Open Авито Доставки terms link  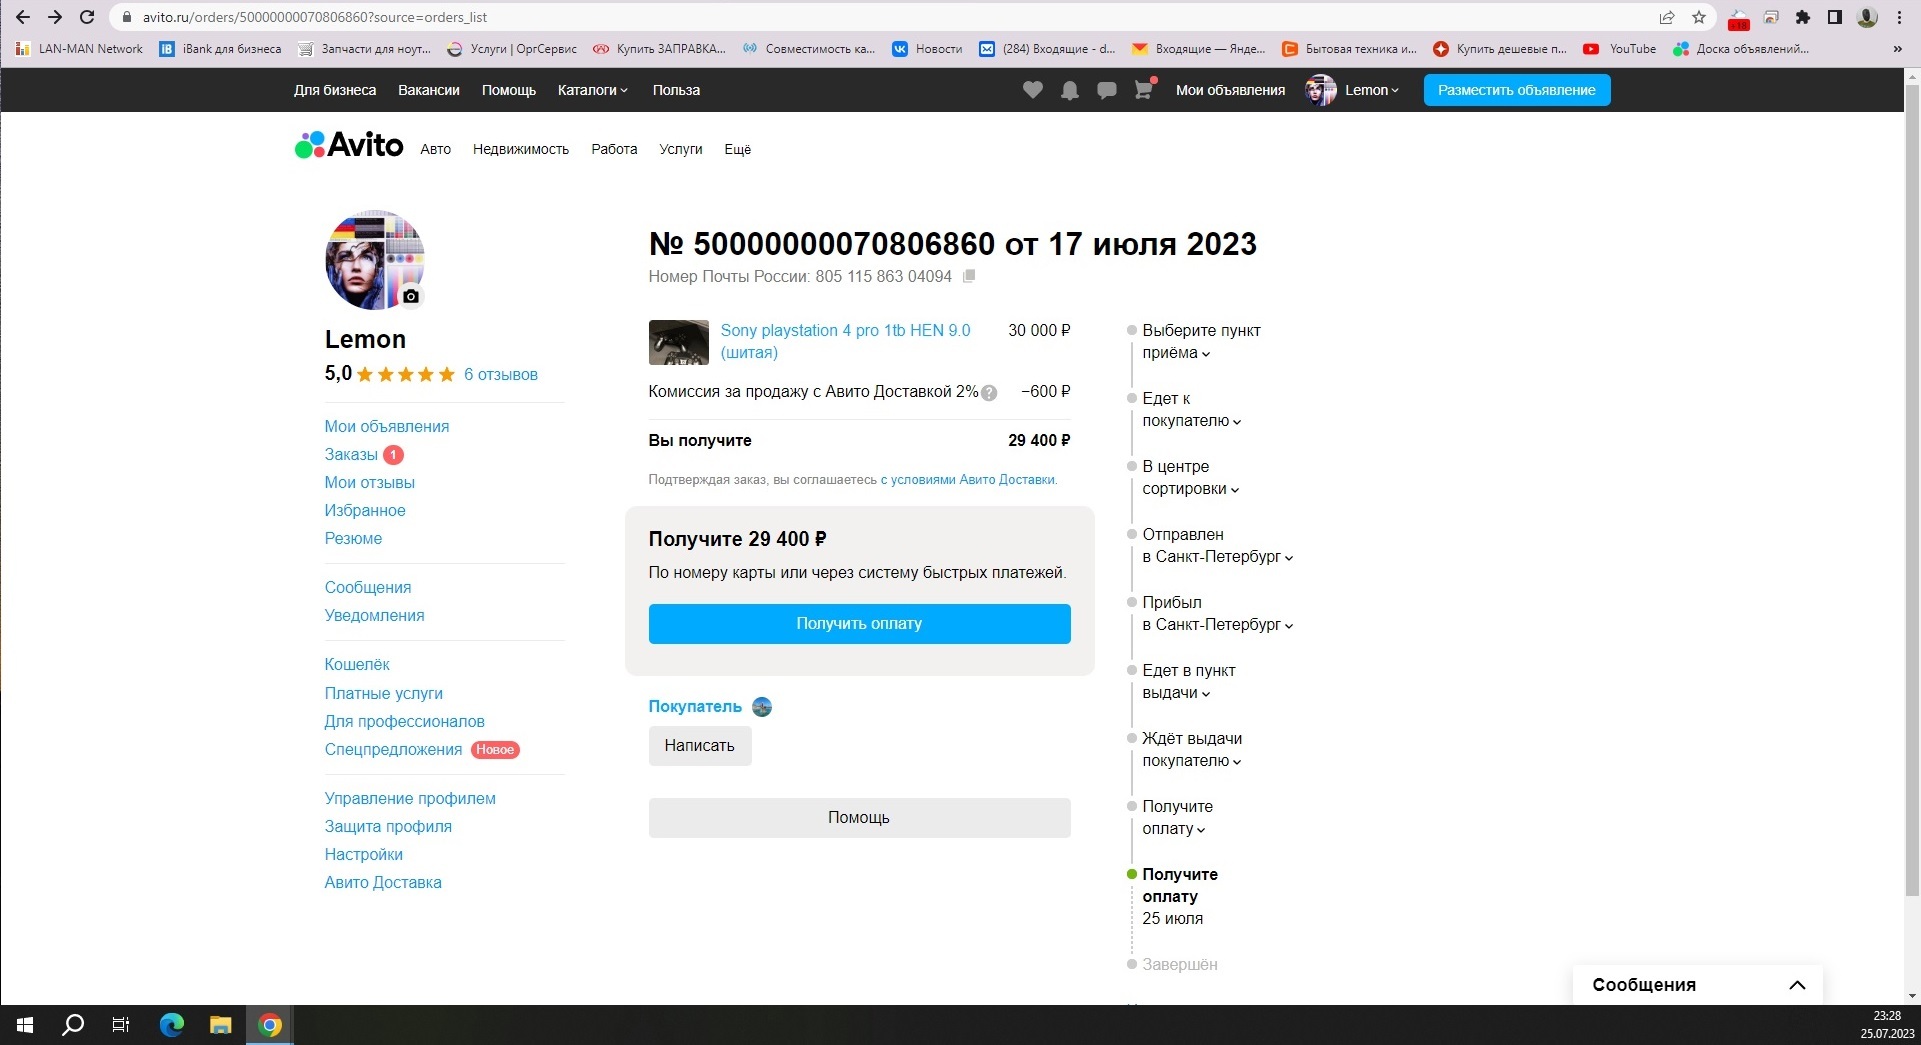click(x=968, y=480)
